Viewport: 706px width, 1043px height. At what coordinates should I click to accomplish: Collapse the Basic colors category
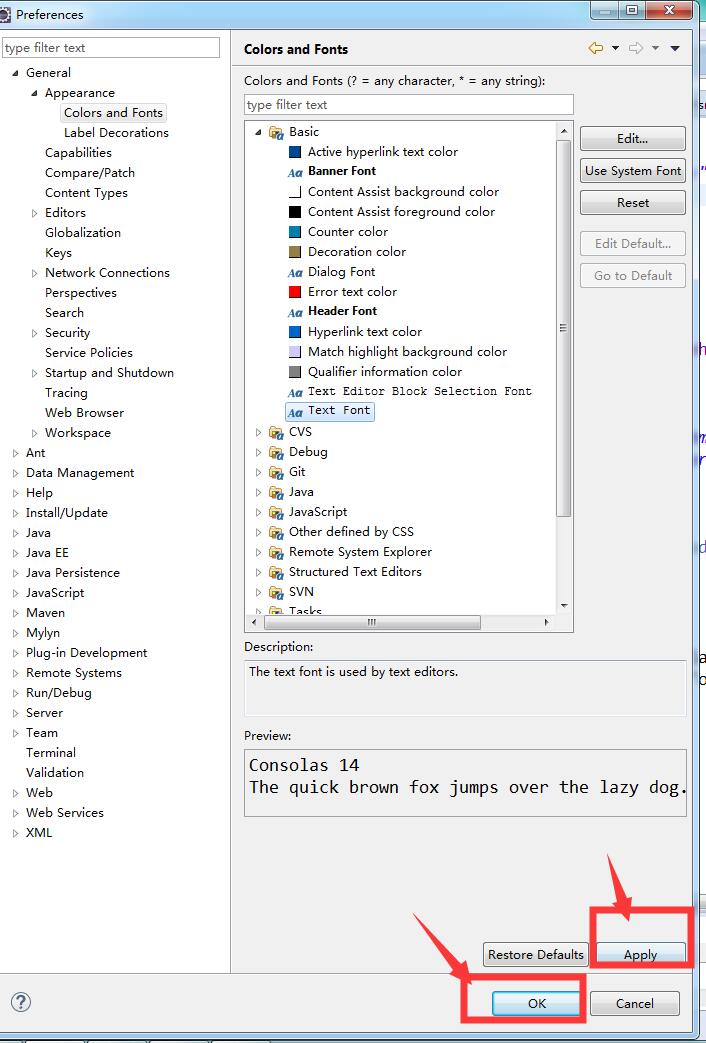258,132
